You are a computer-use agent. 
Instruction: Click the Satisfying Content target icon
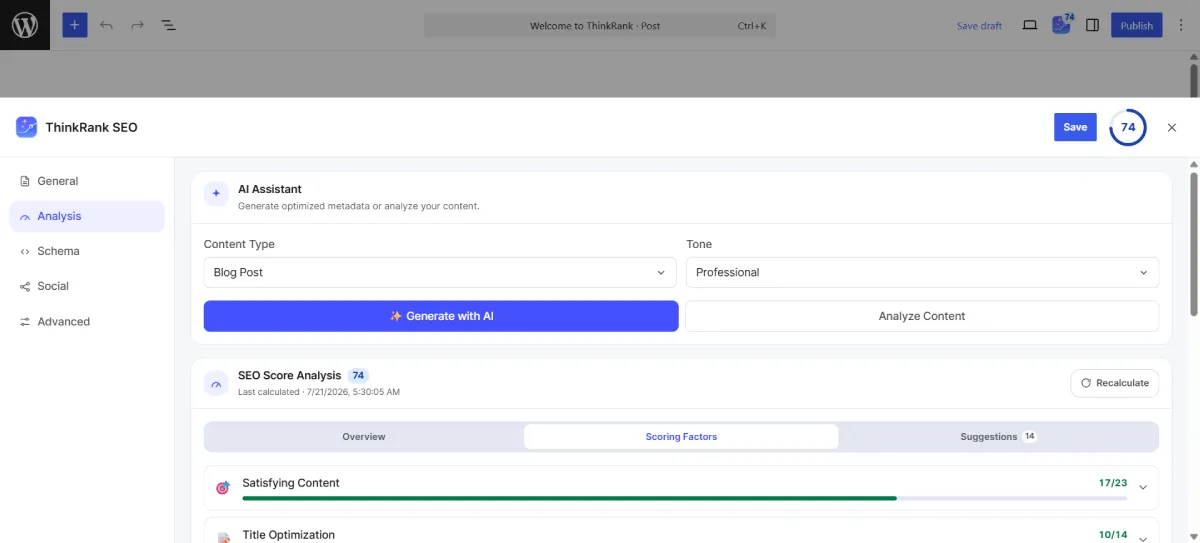pos(223,488)
